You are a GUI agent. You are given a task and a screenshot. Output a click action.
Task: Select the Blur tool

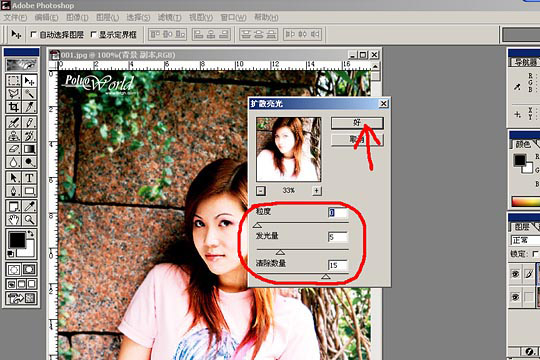pos(14,162)
